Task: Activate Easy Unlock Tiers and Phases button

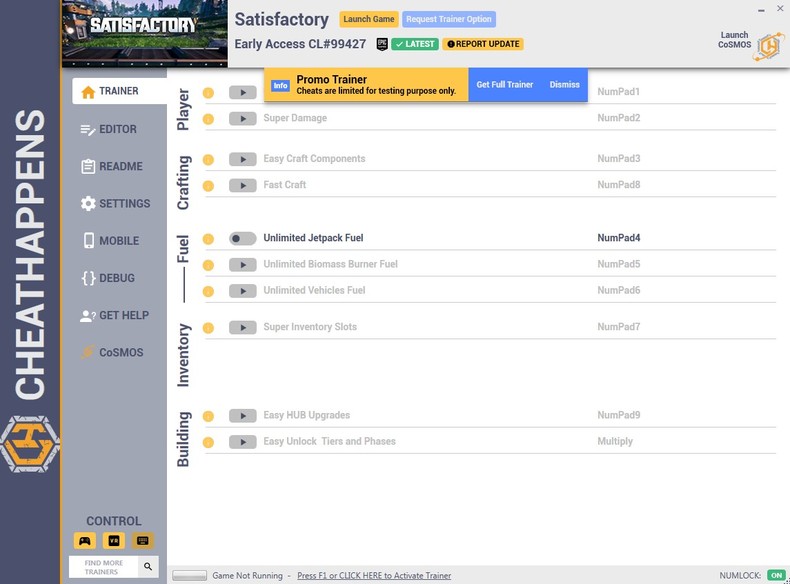Action: pos(242,442)
